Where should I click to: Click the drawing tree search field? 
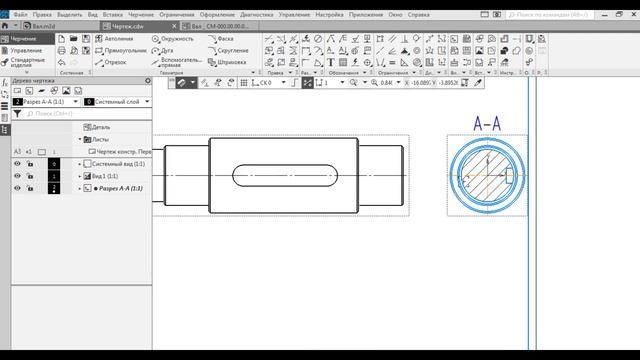pyautogui.click(x=88, y=113)
